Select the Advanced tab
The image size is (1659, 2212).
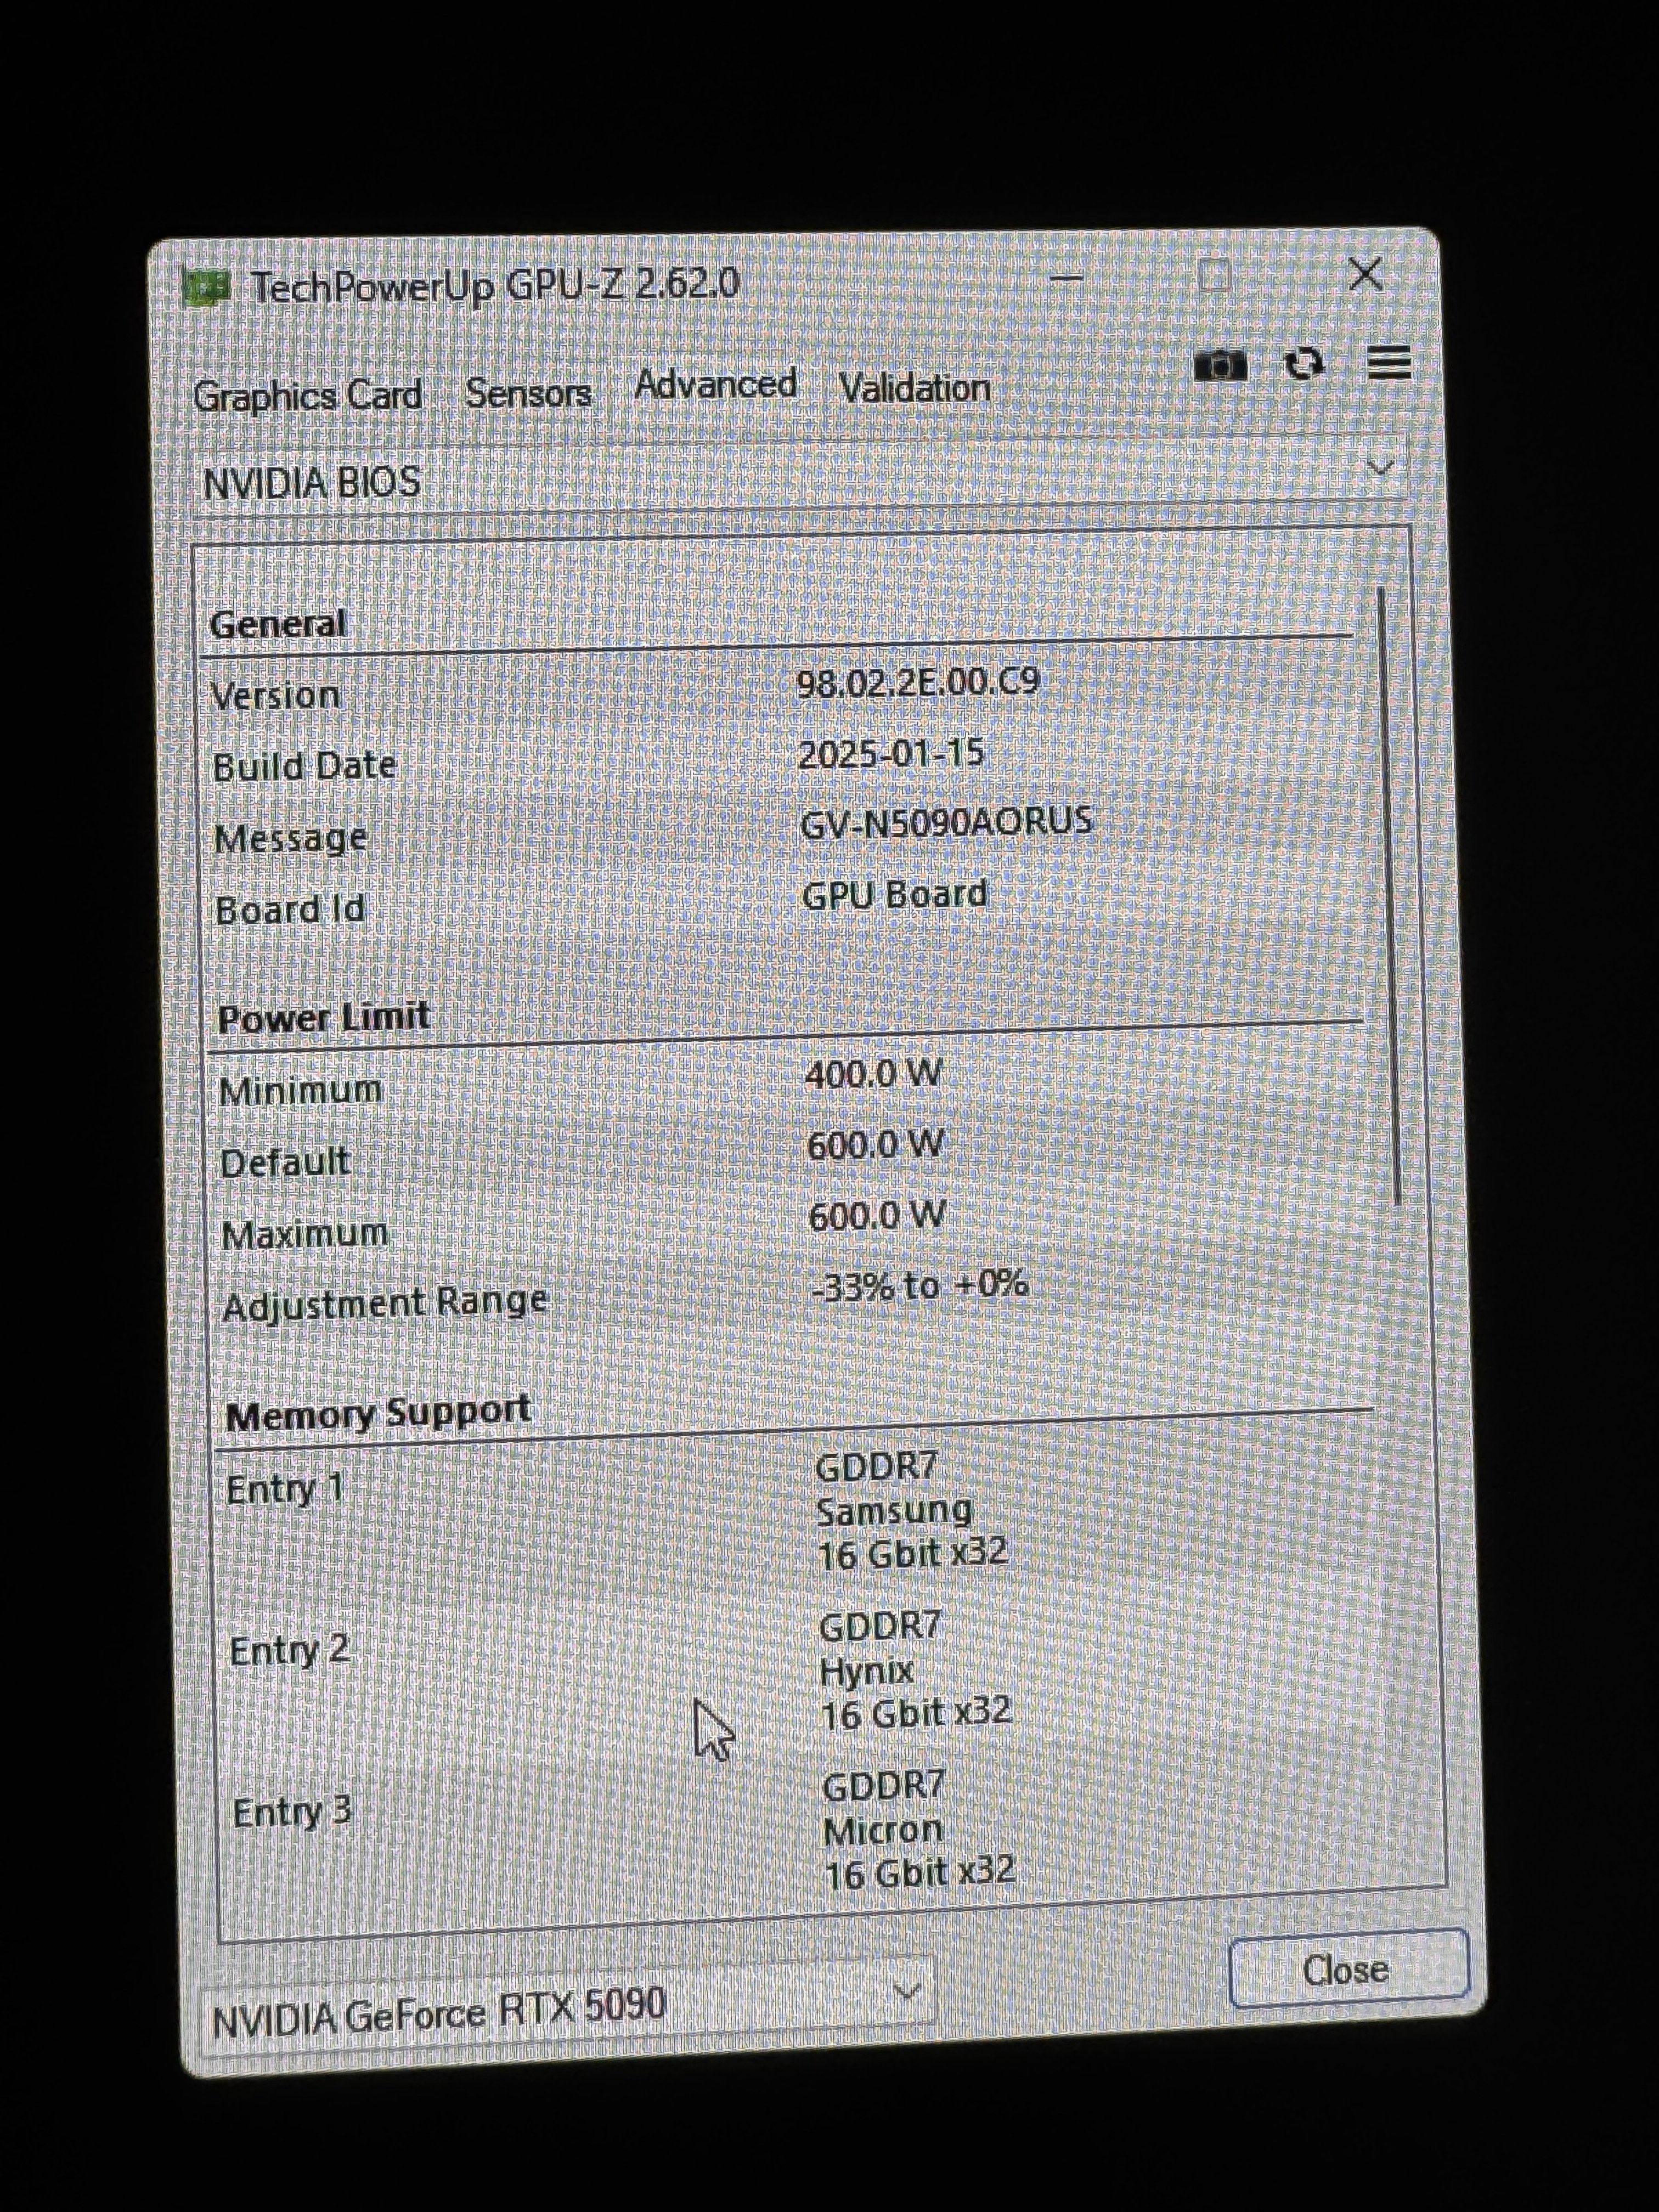[x=715, y=384]
